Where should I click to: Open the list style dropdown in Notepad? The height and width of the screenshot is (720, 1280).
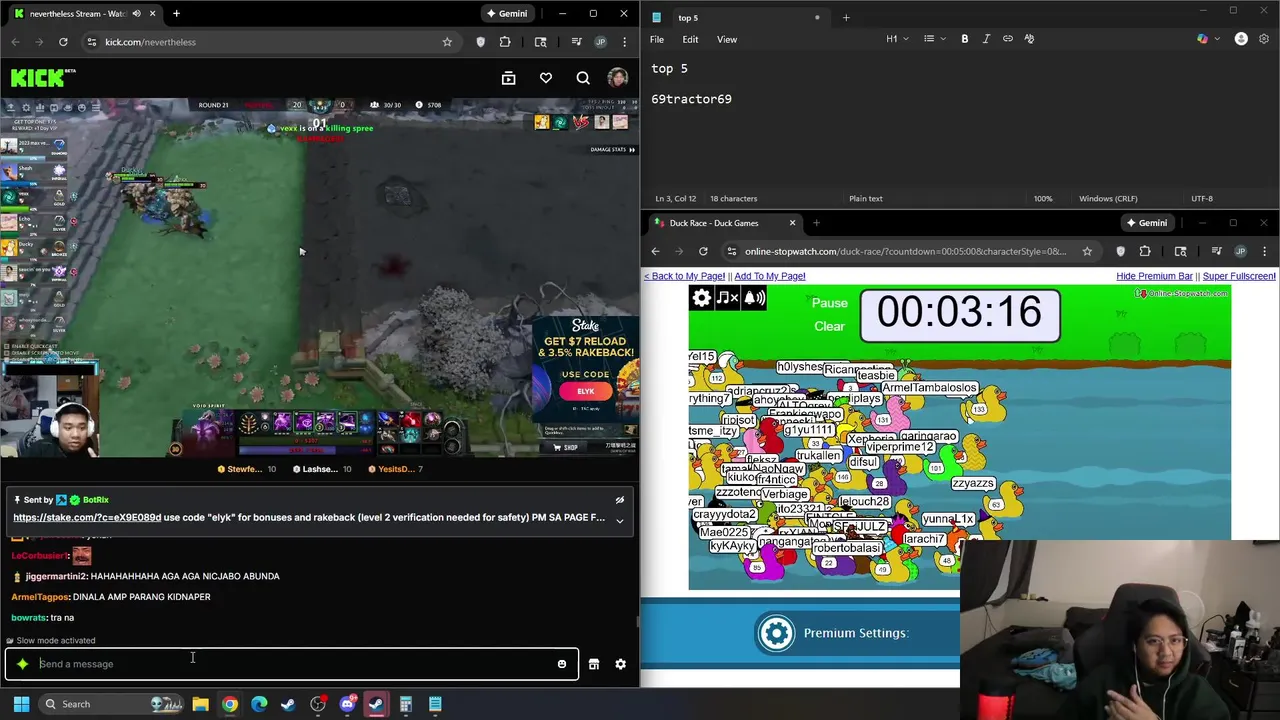click(x=934, y=39)
